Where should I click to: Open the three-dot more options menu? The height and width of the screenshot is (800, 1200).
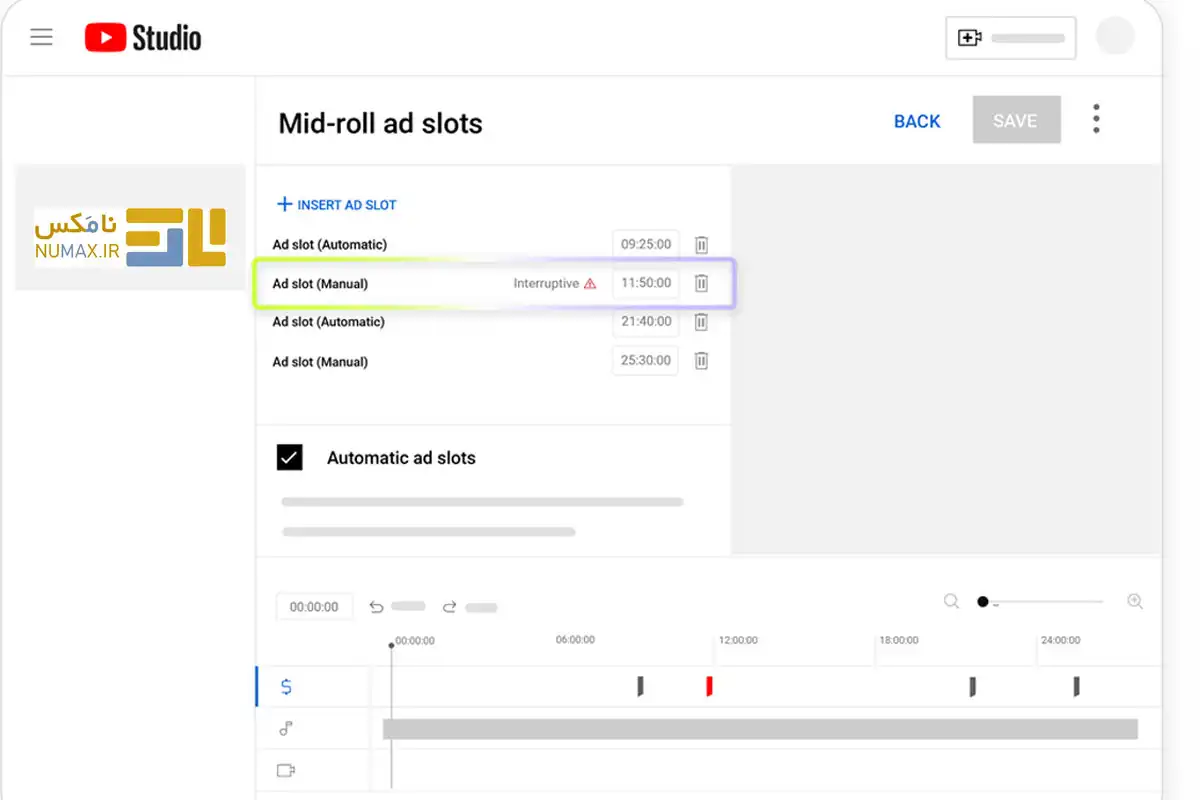1096,119
